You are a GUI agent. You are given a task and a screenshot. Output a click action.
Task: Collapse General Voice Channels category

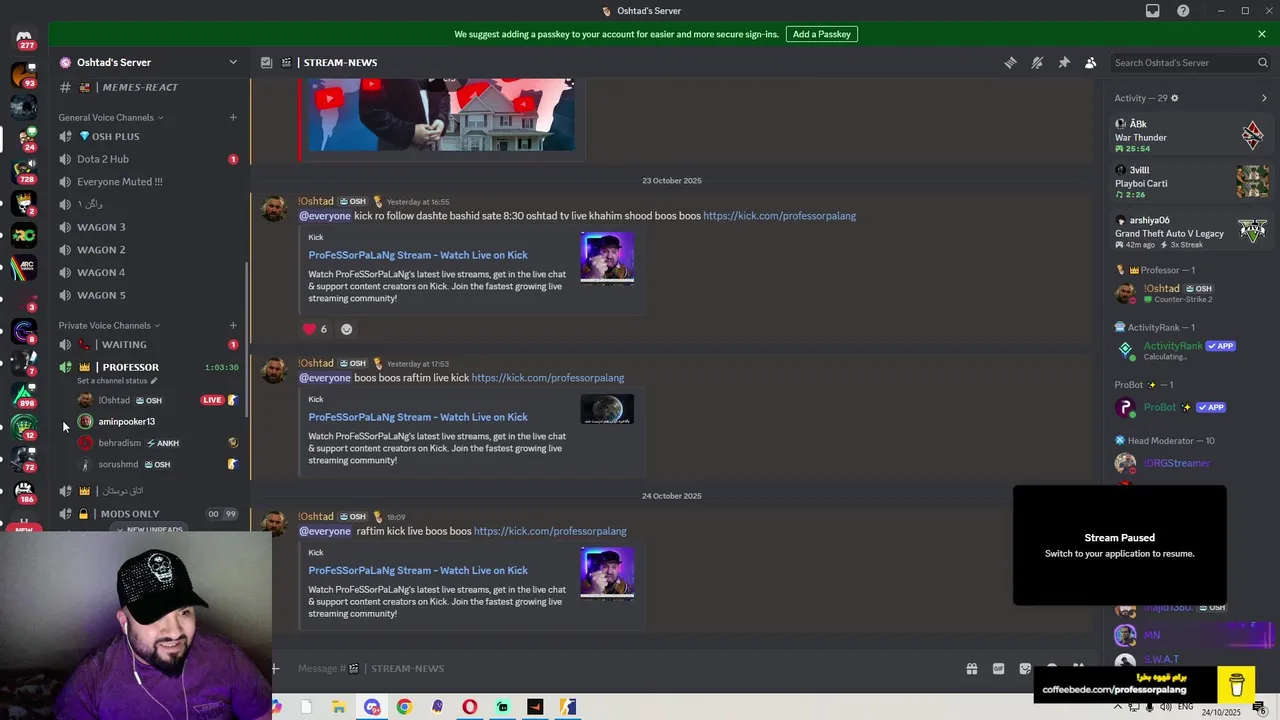pos(110,117)
